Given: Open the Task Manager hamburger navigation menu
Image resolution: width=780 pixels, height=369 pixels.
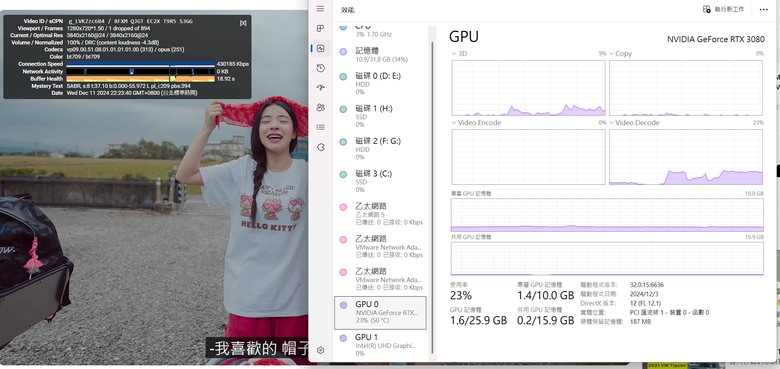Looking at the screenshot, I should [x=320, y=9].
